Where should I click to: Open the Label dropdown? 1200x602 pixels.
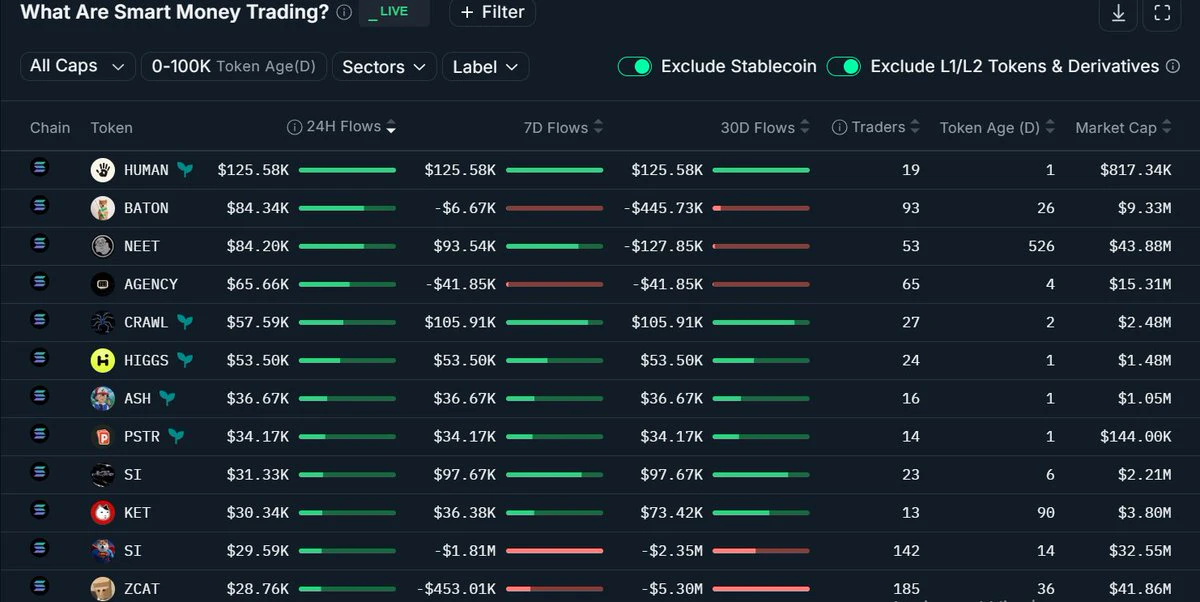(485, 67)
